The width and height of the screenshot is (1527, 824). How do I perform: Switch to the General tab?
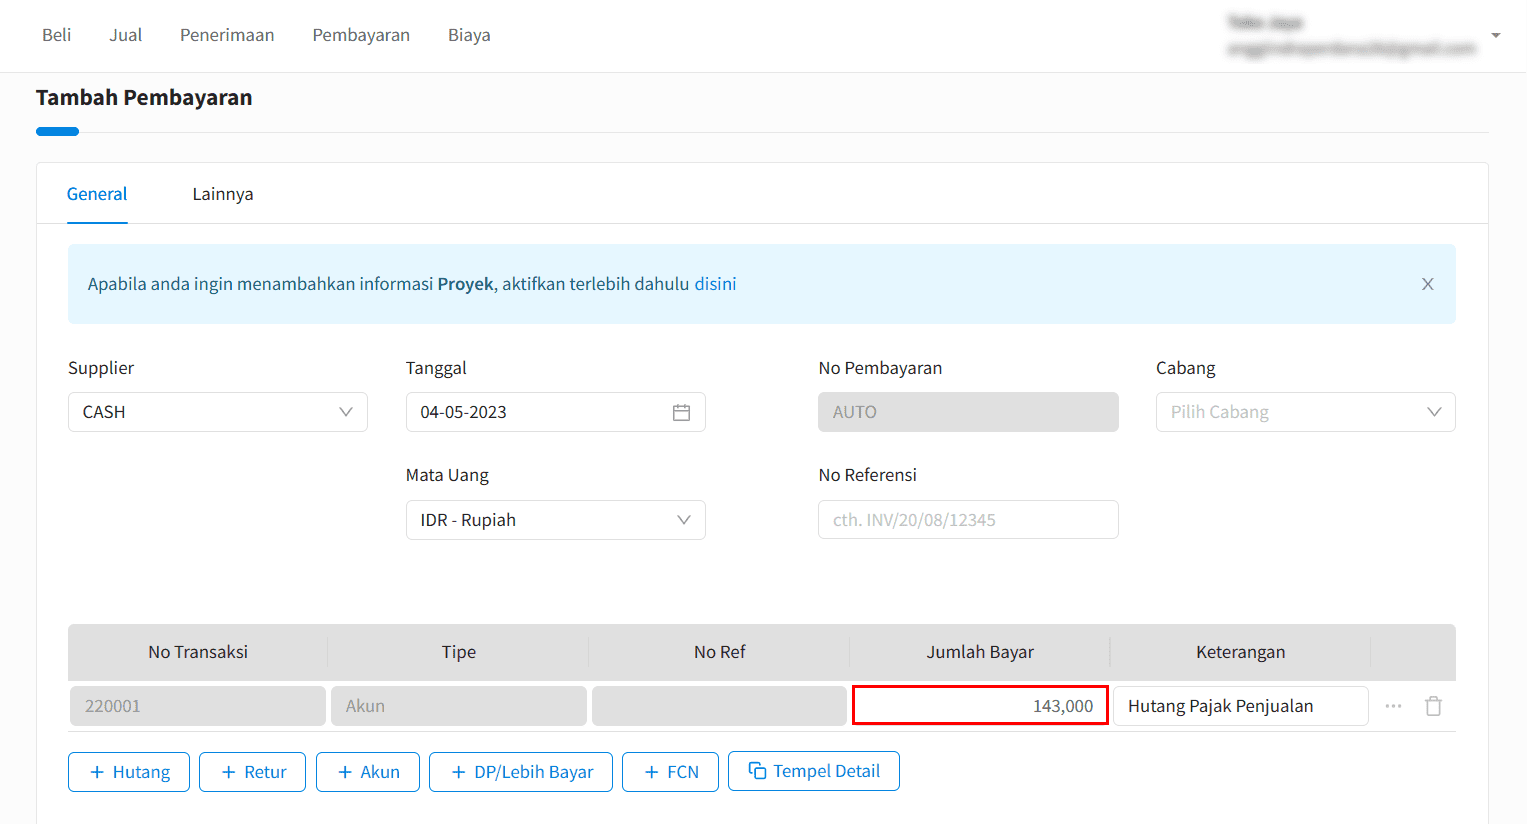[x=97, y=194]
